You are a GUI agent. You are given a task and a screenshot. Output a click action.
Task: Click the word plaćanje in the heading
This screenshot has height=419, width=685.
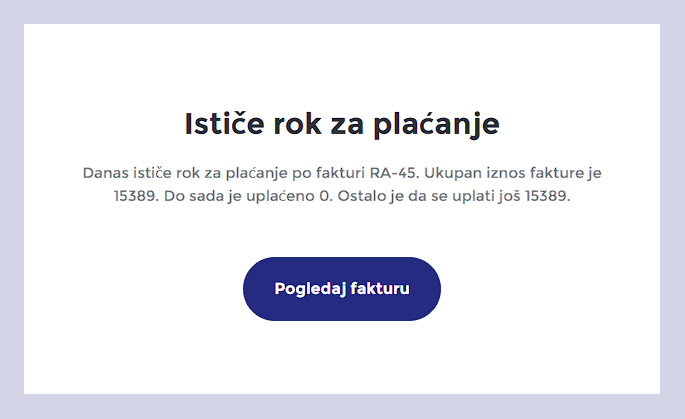pyautogui.click(x=436, y=125)
